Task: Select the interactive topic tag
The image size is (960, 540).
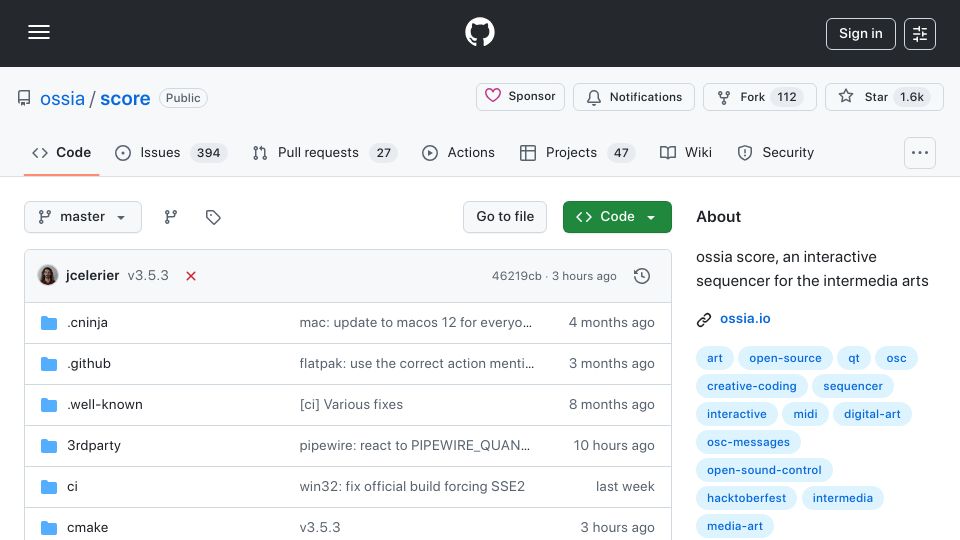Action: pos(737,414)
